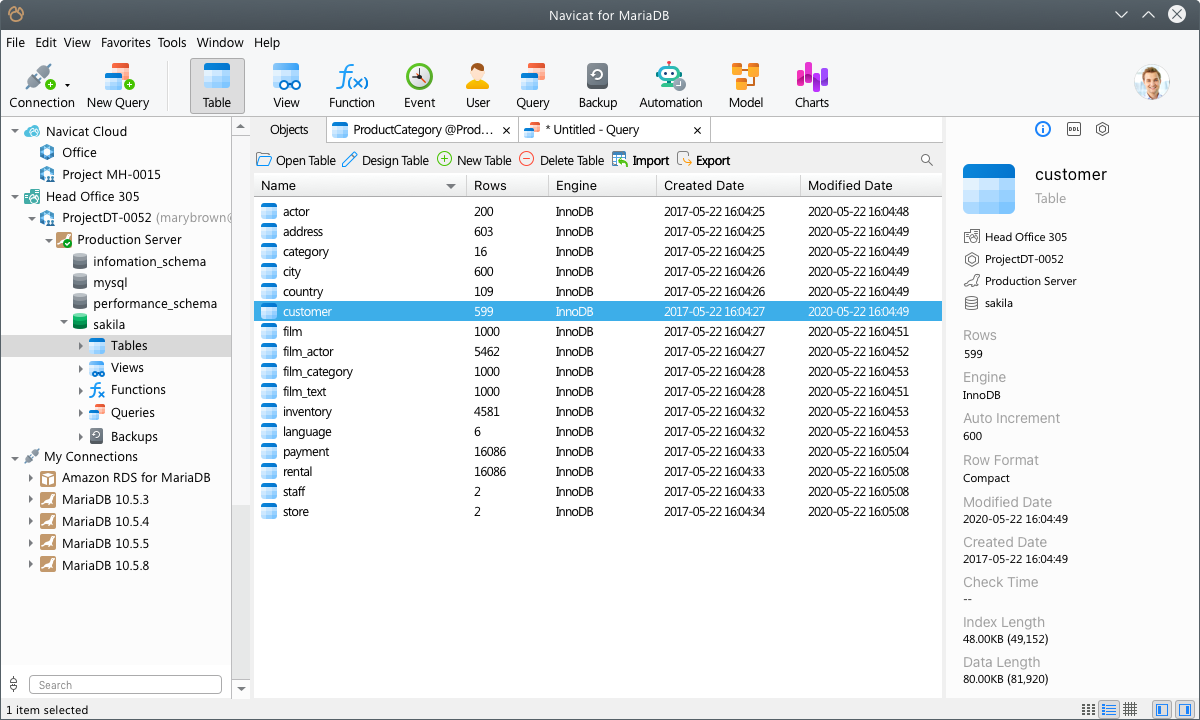Show the general info panel tab icon
The width and height of the screenshot is (1200, 720).
coord(1043,130)
